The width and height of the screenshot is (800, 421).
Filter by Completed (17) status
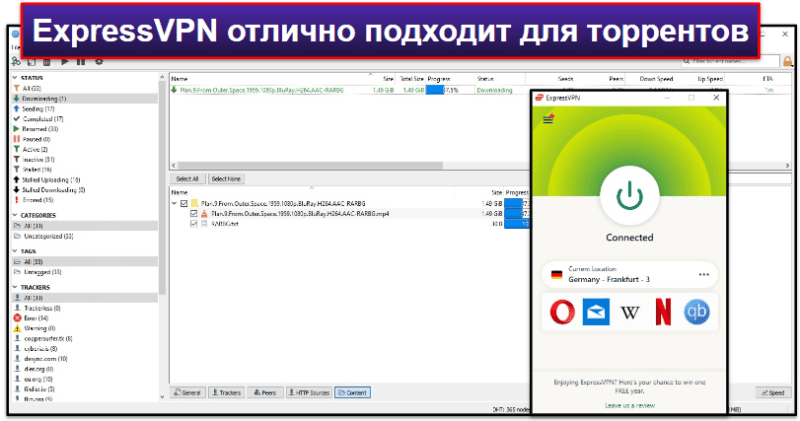(84, 119)
